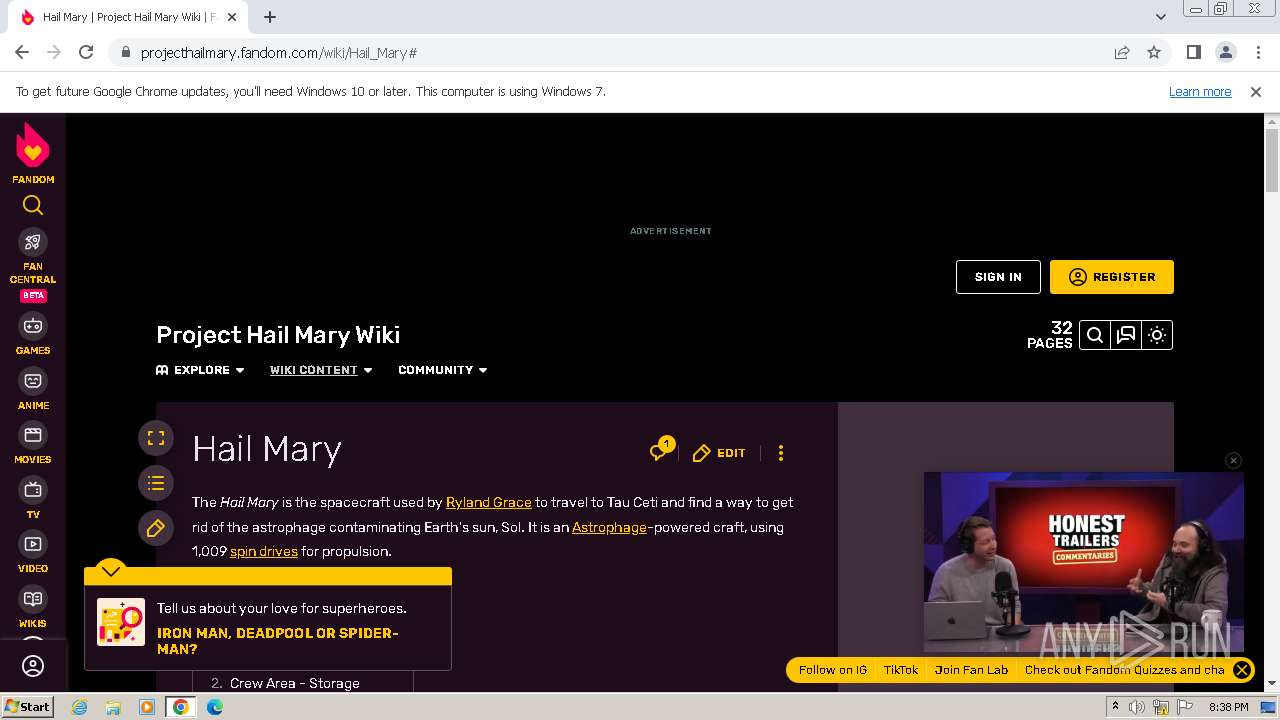Open the TV section icon
The image size is (1280, 720).
tap(33, 490)
